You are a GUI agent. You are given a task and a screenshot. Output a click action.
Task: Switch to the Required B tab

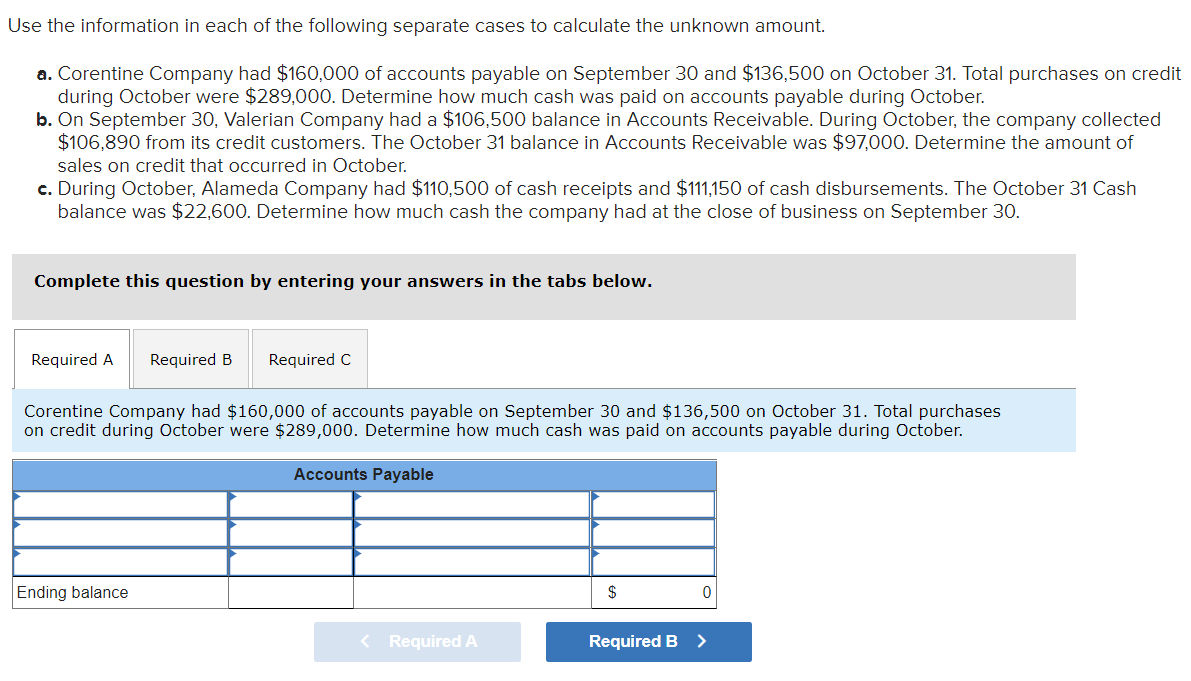(190, 359)
